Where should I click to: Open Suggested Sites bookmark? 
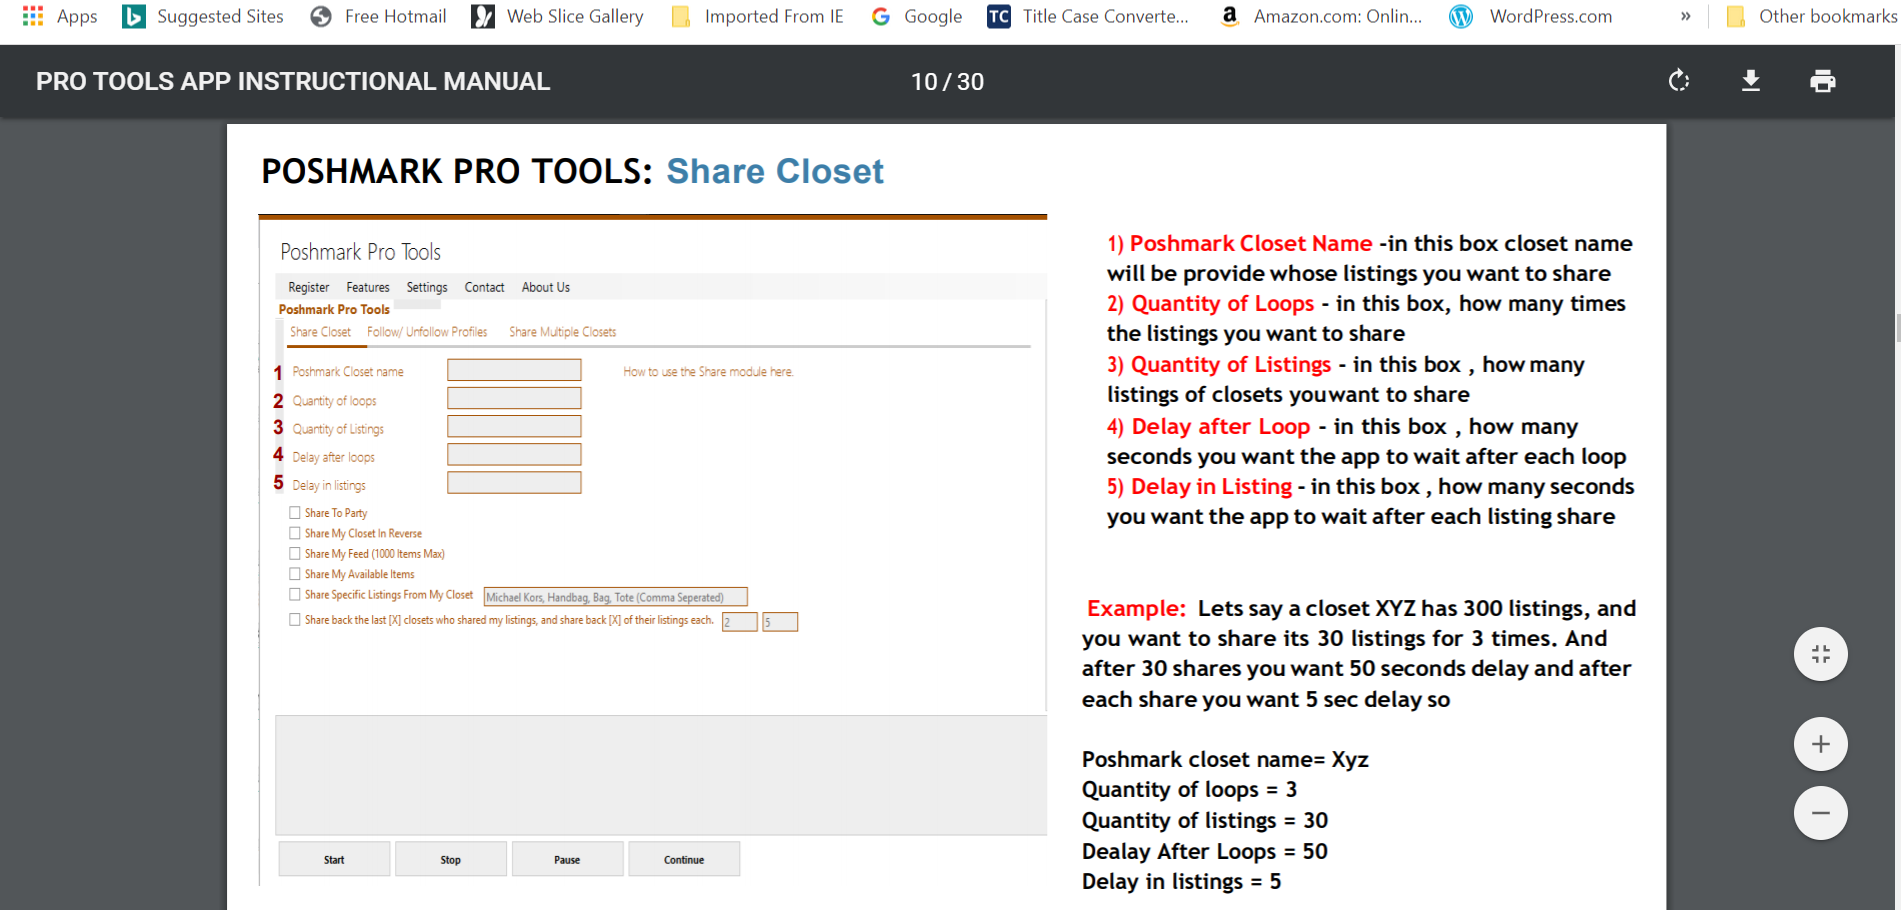[x=203, y=16]
